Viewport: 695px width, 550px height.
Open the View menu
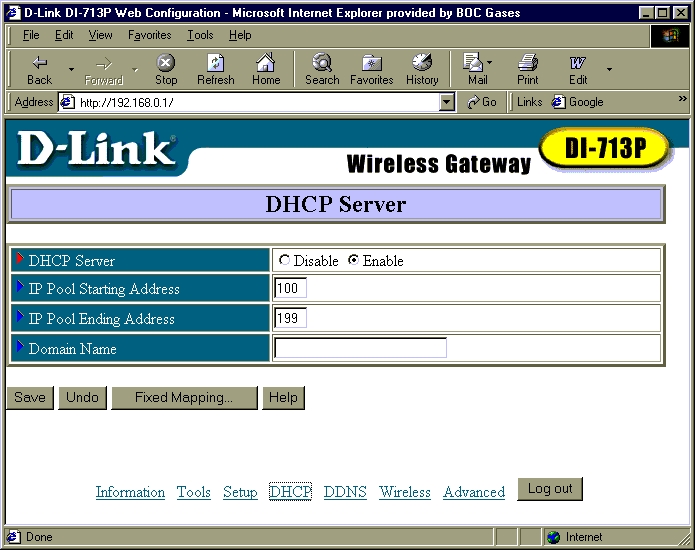tap(100, 35)
